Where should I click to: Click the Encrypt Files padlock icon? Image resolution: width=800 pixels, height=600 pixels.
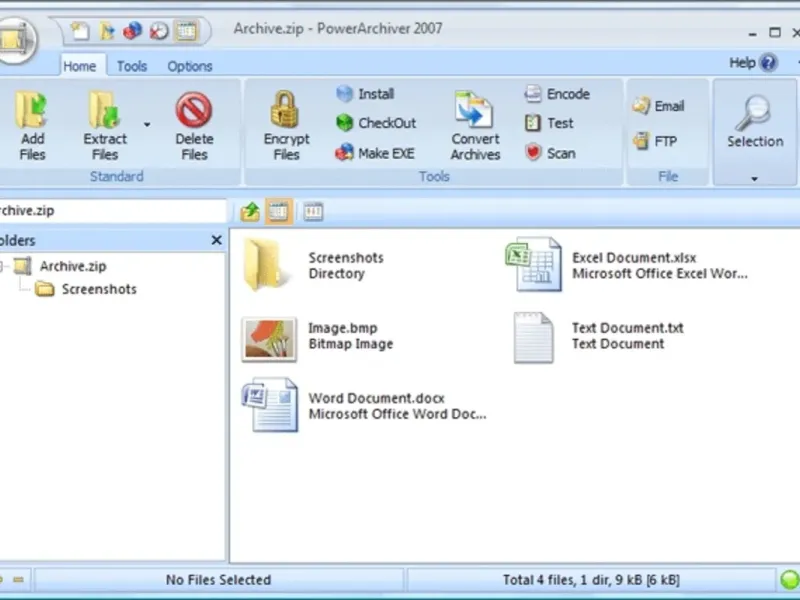click(284, 109)
